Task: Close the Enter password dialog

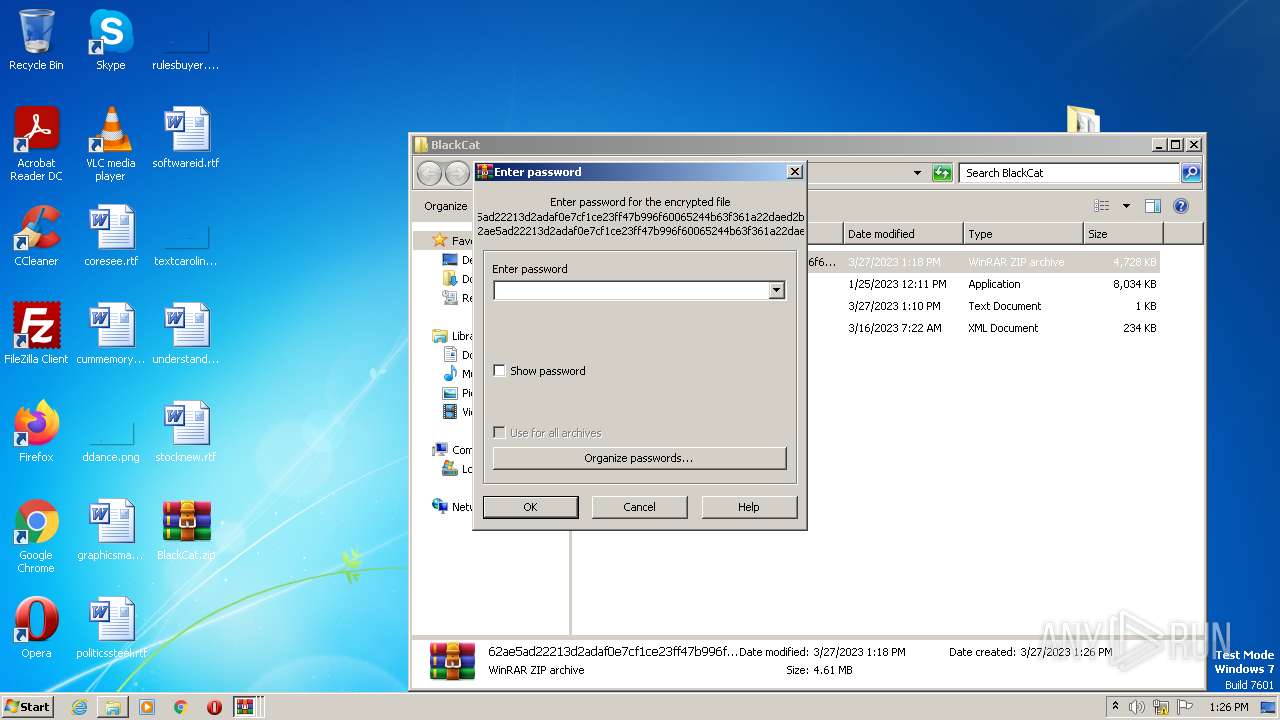Action: point(795,172)
